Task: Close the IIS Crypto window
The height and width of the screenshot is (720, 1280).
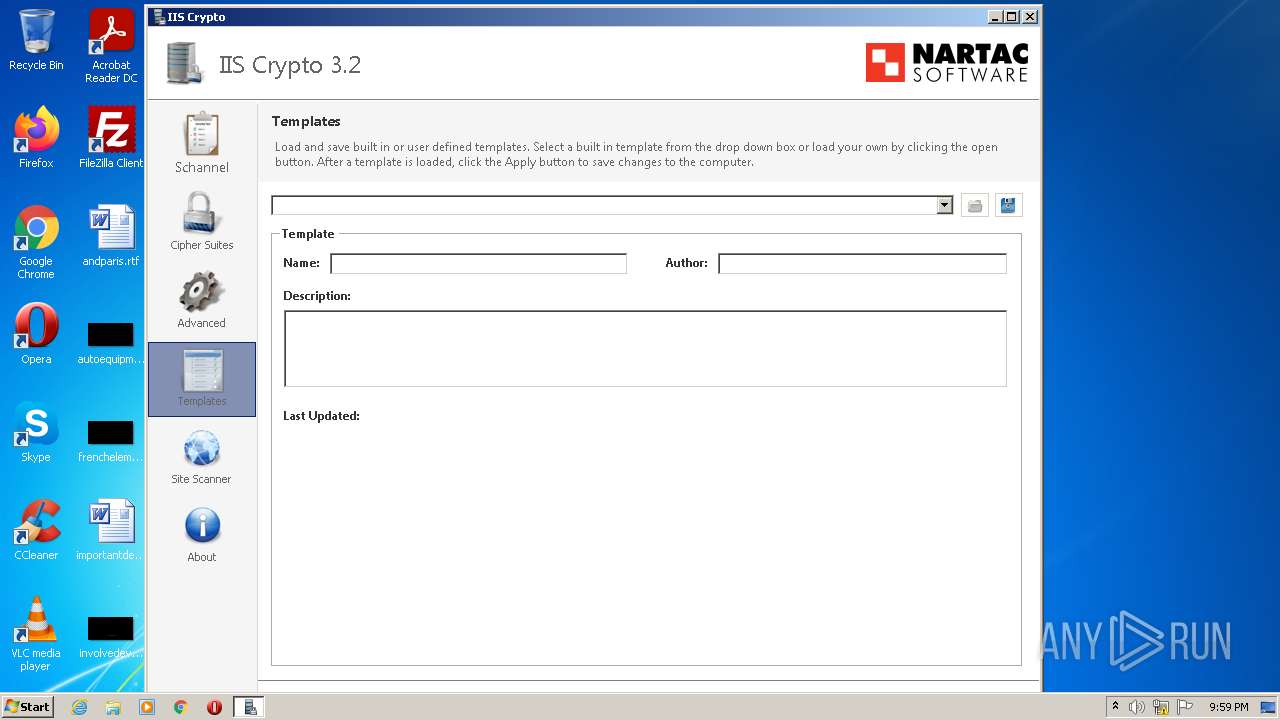Action: coord(1030,16)
